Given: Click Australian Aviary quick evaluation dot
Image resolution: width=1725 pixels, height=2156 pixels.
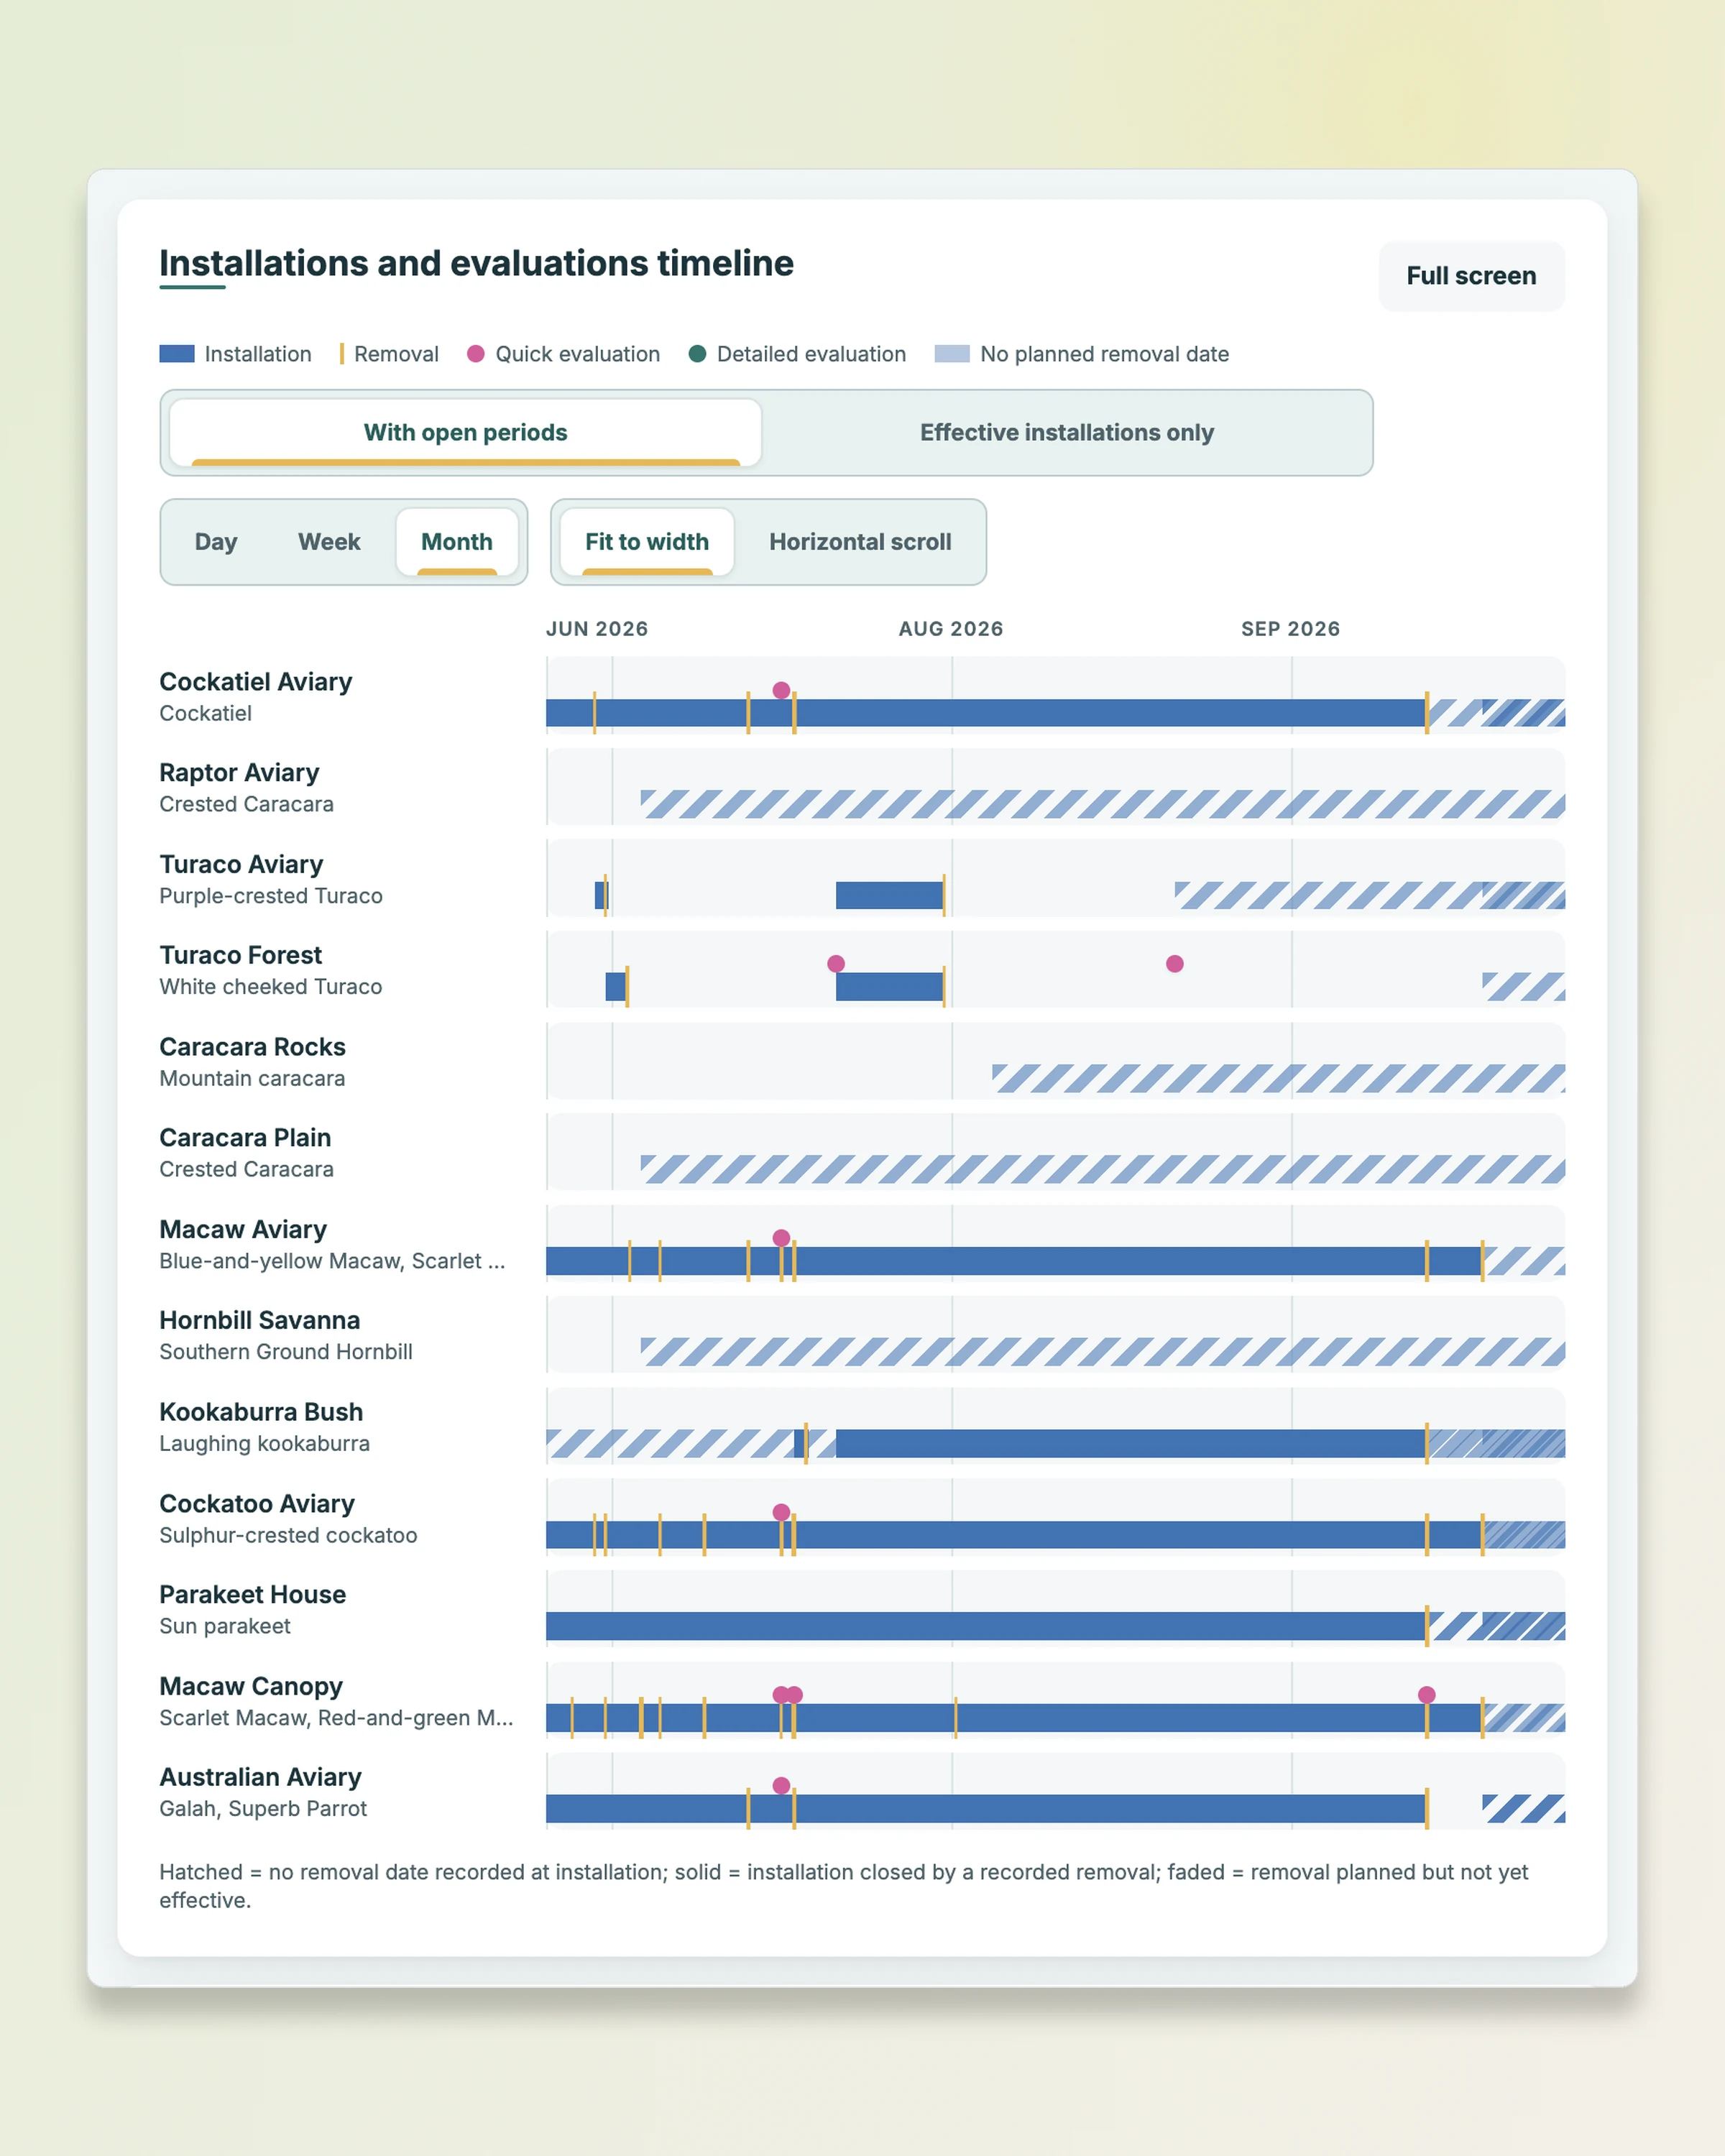Looking at the screenshot, I should pyautogui.click(x=781, y=1786).
